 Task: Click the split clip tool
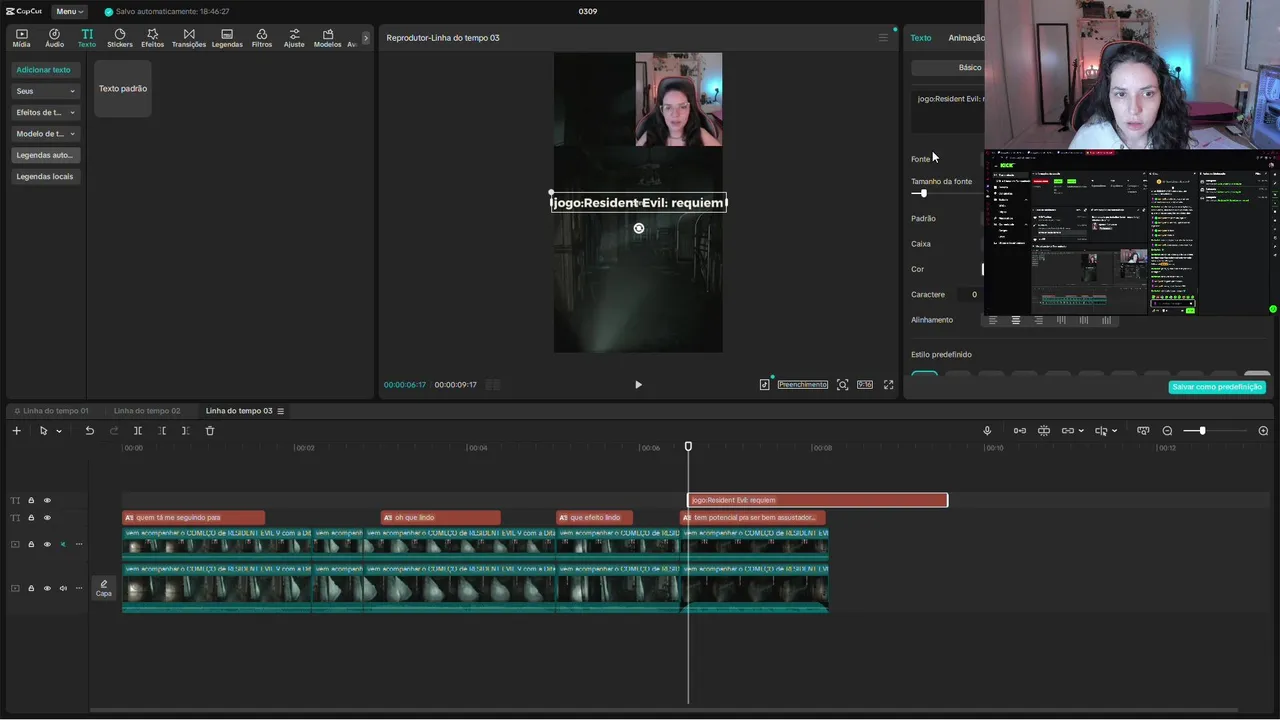(x=138, y=431)
